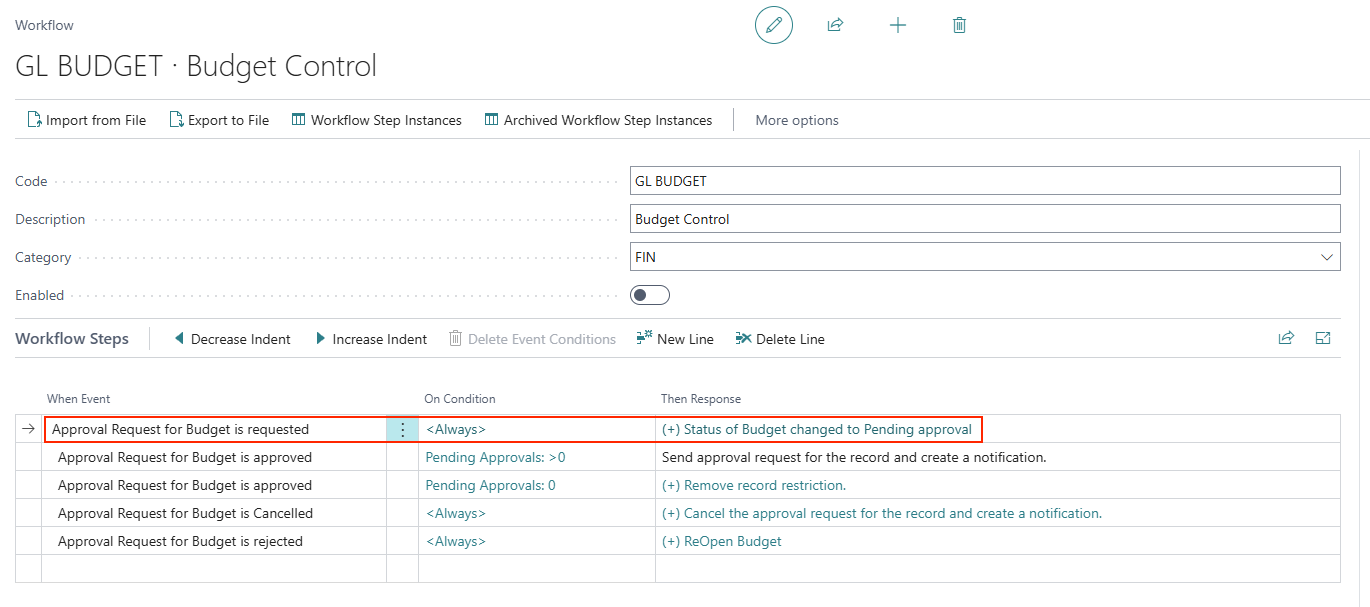Click Increase Indent button
This screenshot has height=607, width=1370.
[x=371, y=339]
